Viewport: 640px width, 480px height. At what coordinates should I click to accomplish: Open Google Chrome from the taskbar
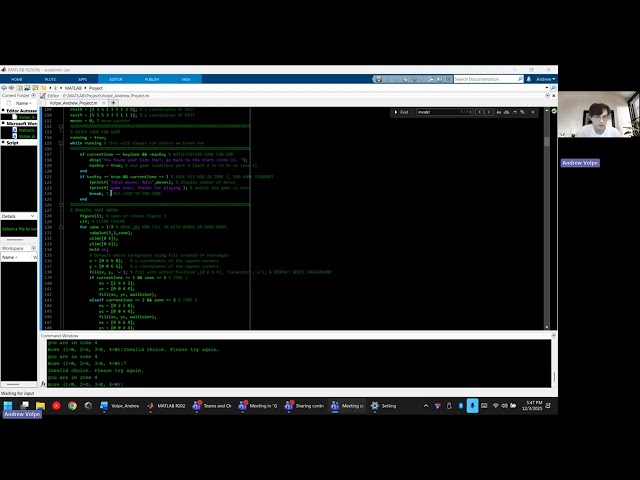tap(72, 406)
